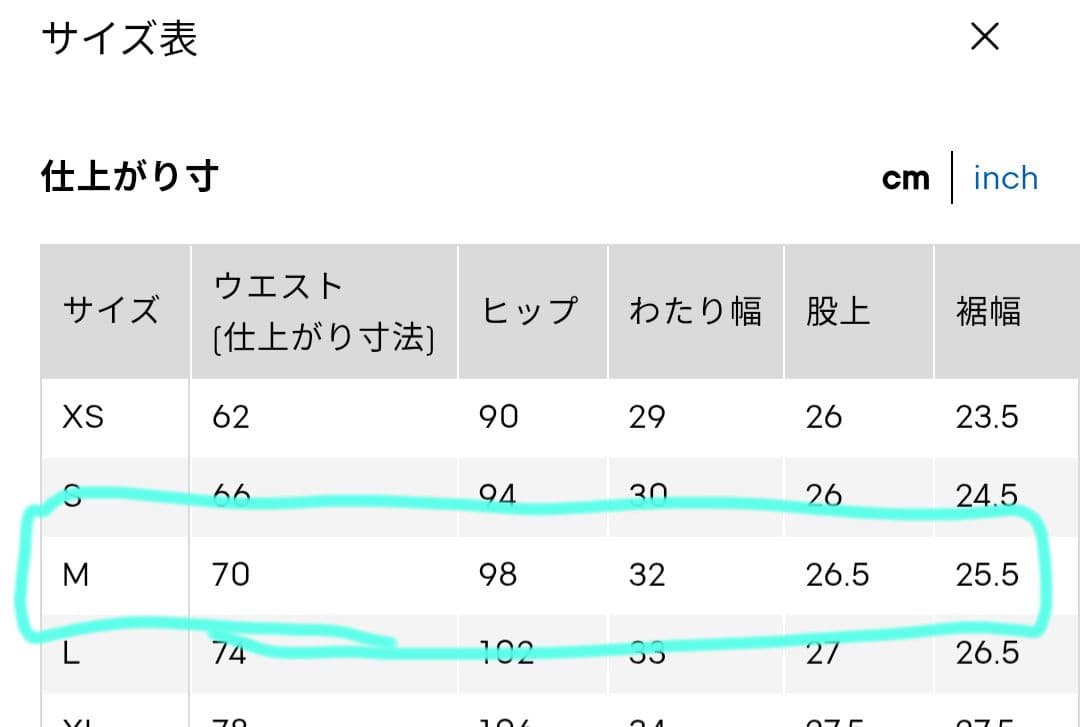Click the 仕上がり寸 section heading
The height and width of the screenshot is (727, 1080).
click(130, 176)
